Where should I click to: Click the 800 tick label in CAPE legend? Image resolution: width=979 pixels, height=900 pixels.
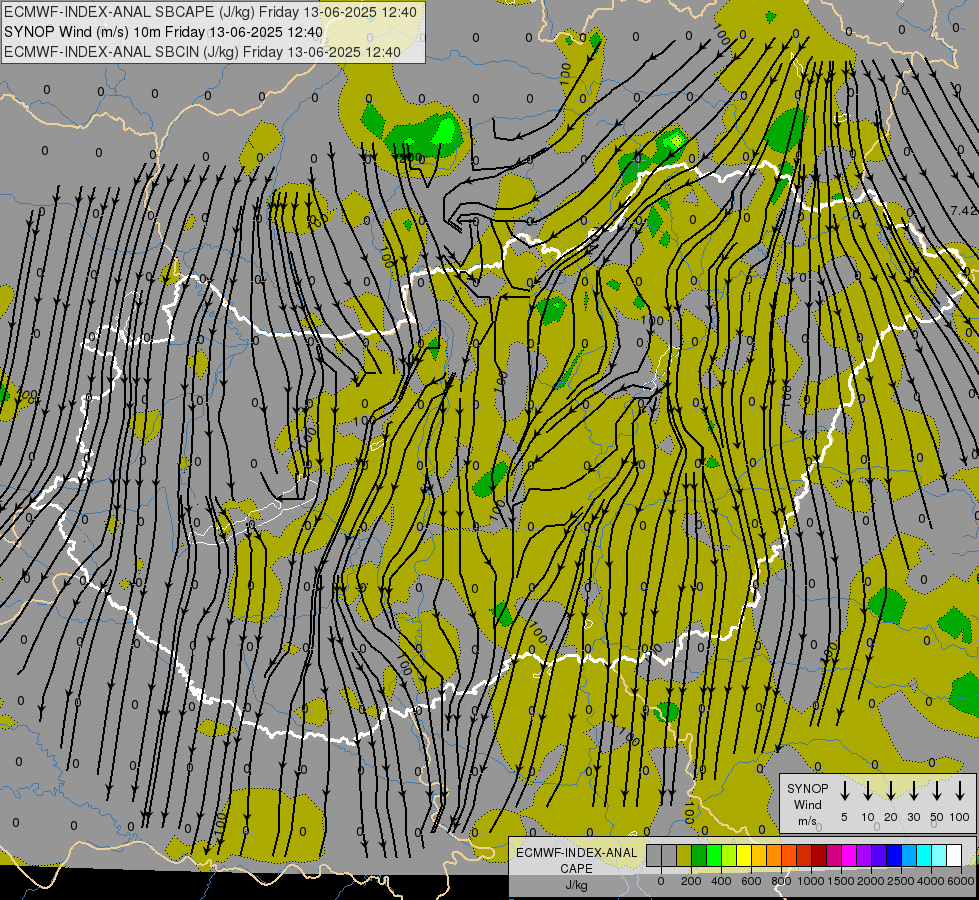click(781, 881)
